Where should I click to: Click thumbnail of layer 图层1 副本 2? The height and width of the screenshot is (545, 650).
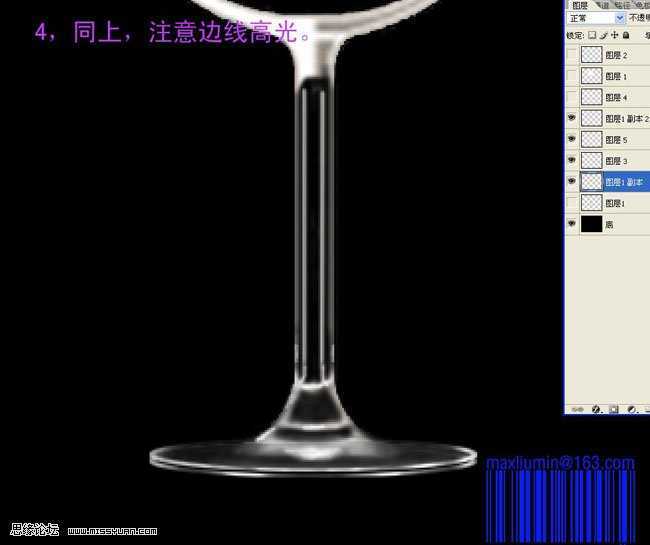point(592,118)
